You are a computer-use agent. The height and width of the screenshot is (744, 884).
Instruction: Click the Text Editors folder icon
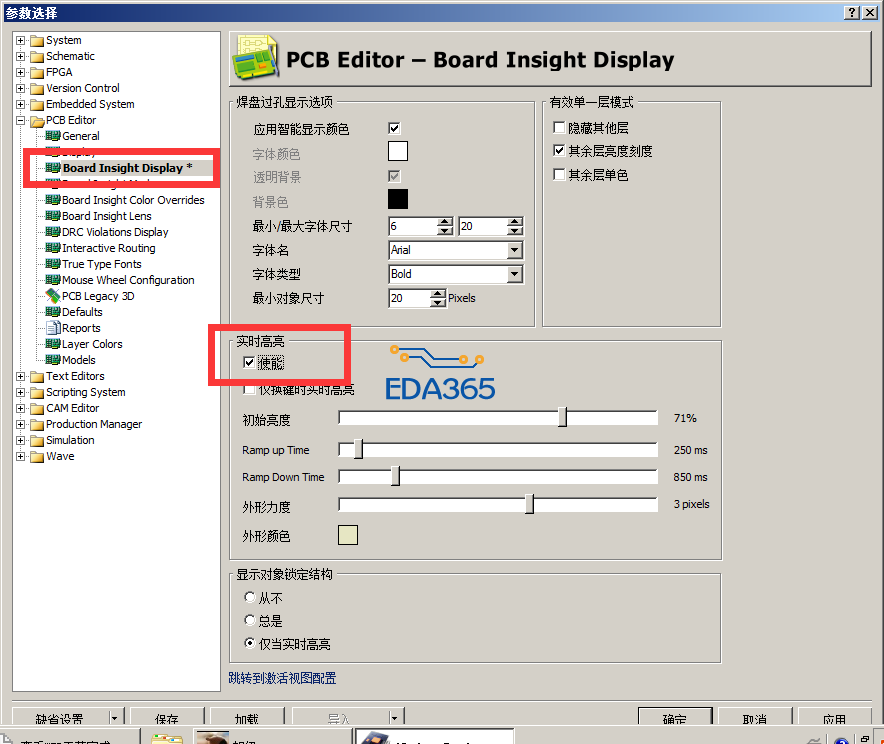(x=37, y=377)
